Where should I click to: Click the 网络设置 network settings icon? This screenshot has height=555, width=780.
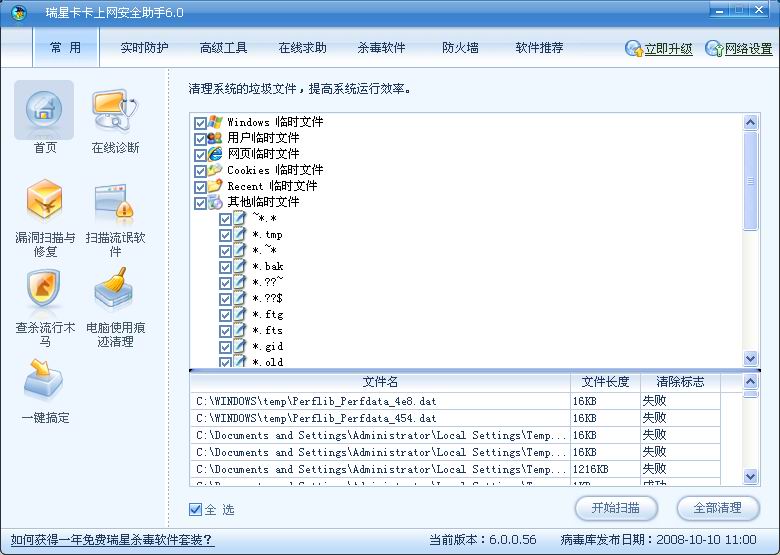[714, 48]
